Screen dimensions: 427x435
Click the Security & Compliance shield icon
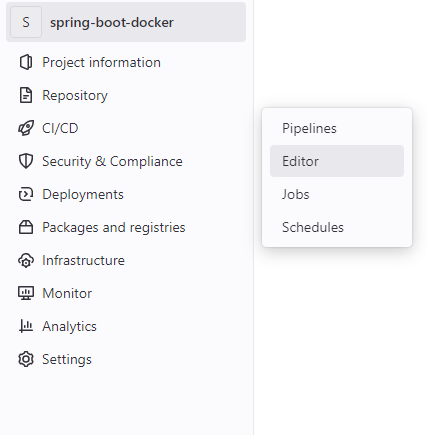26,161
